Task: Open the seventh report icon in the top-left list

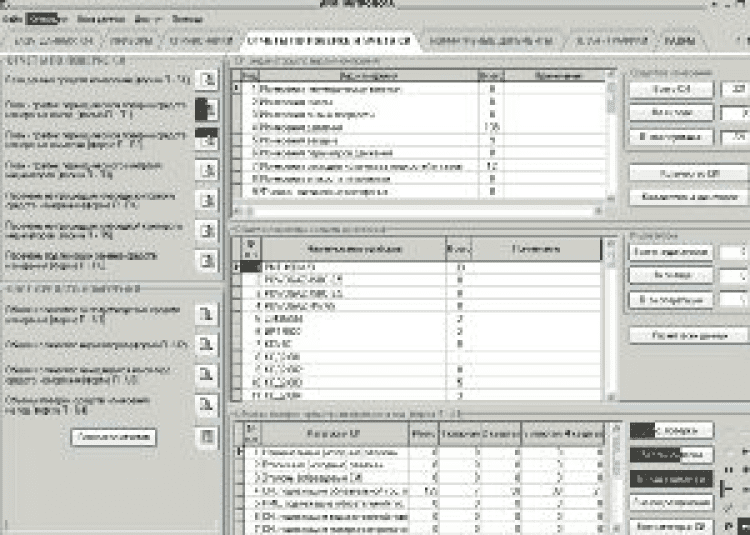Action: tap(206, 259)
